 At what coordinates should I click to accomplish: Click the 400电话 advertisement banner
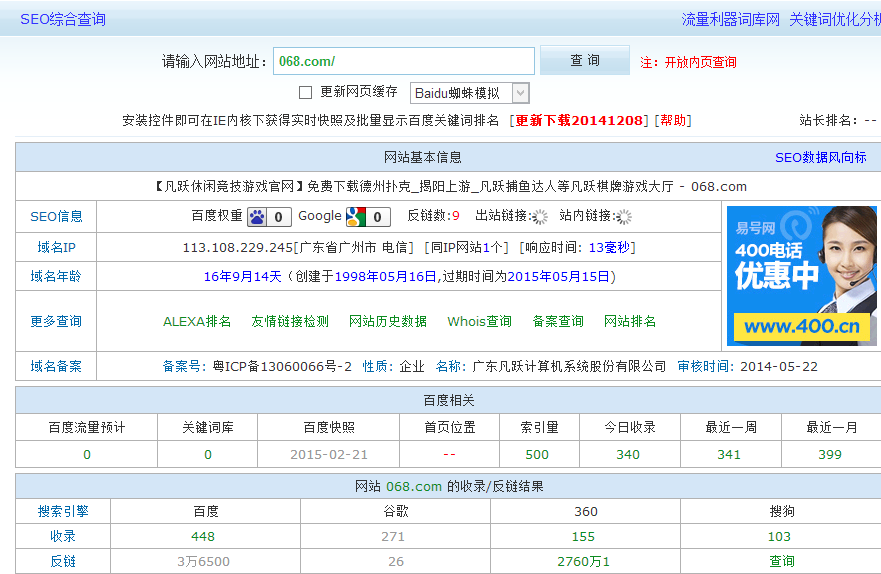pyautogui.click(x=801, y=276)
